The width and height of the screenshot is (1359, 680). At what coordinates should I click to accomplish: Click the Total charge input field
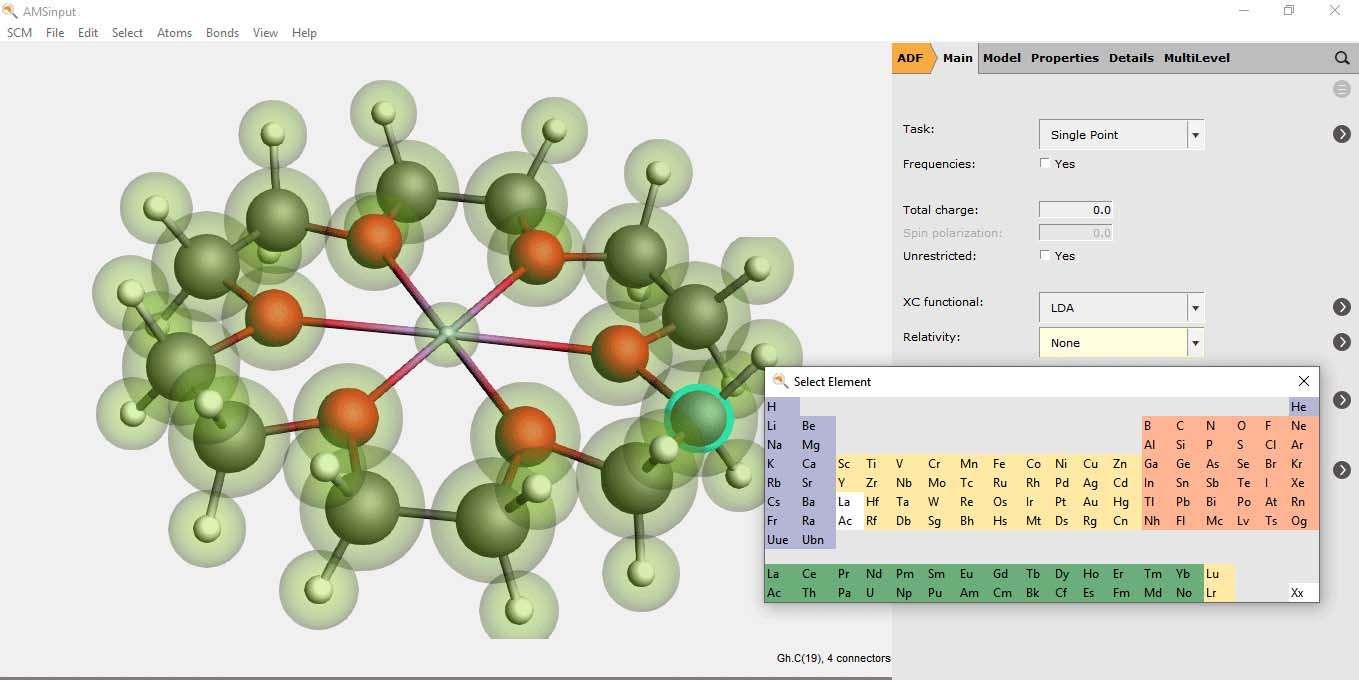1076,210
